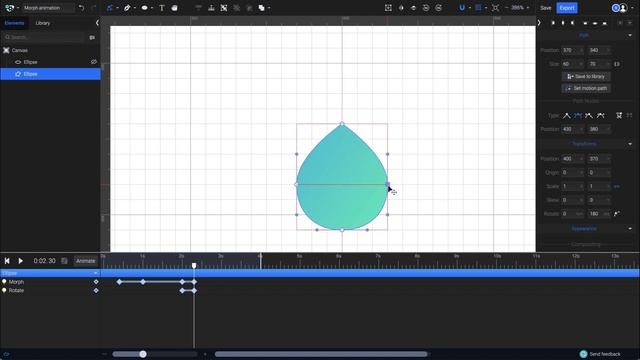Click the Send feedback button
The width and height of the screenshot is (640, 360).
click(x=600, y=354)
